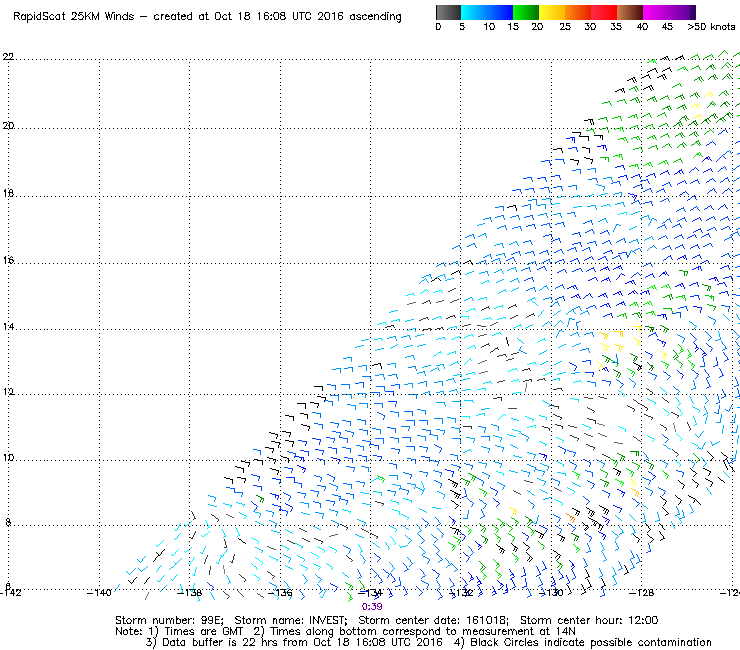Viewport: 740px width, 650px height.
Task: Click longitude label -138 on bottom axis
Action: tap(190, 593)
